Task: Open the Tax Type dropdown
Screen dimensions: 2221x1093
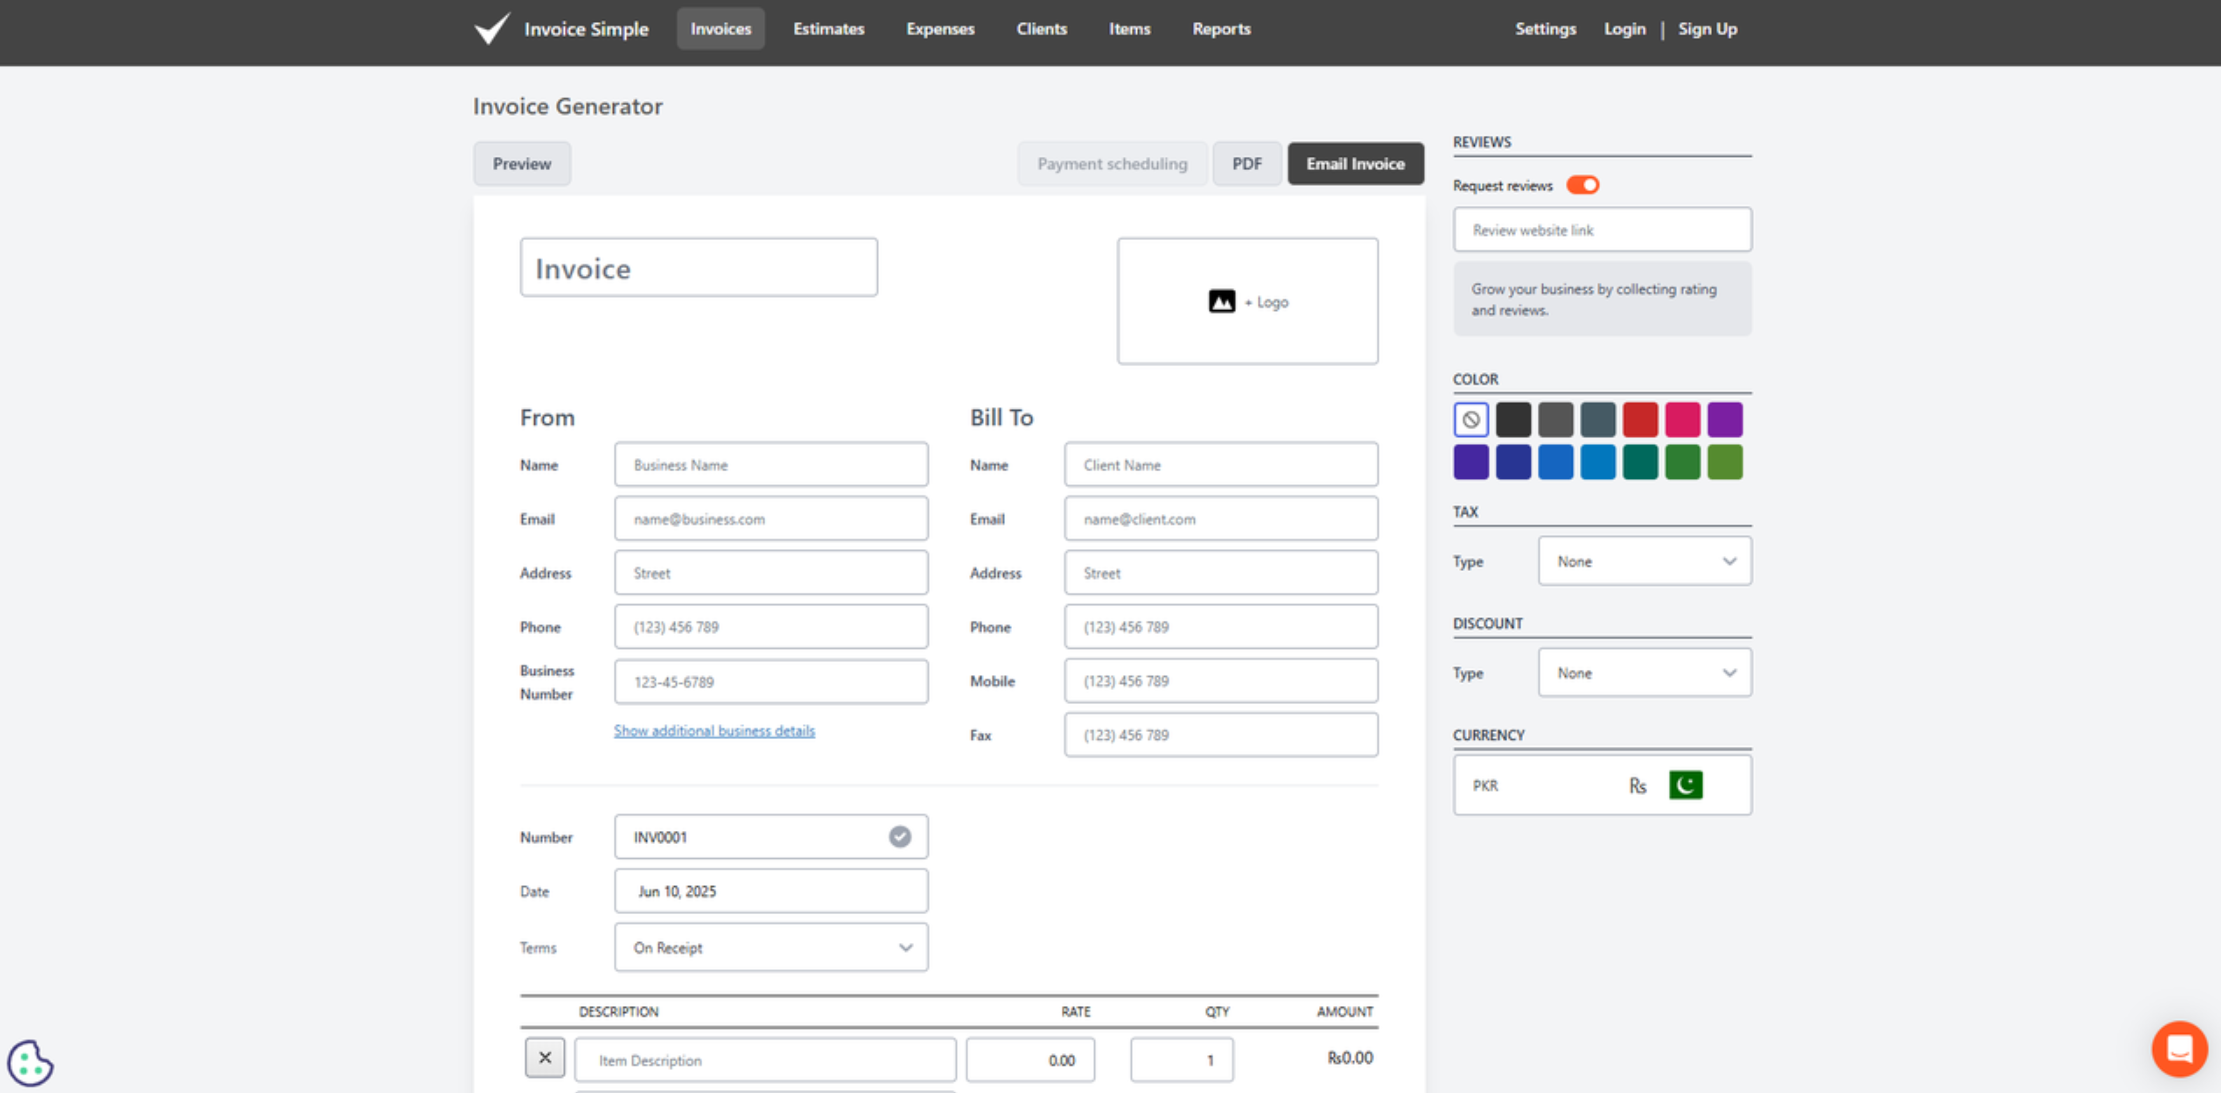Action: (x=1644, y=561)
